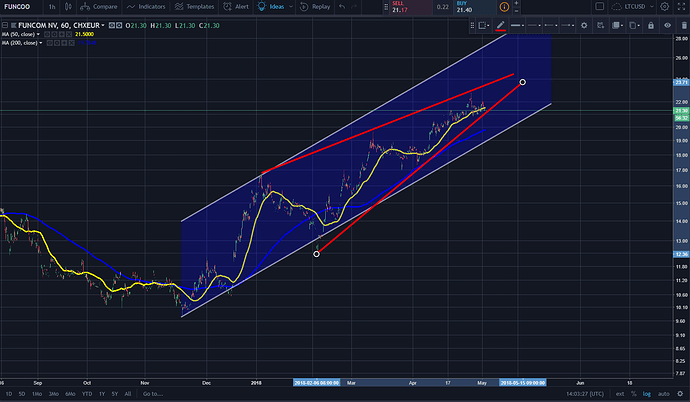This screenshot has height=402, width=690.
Task: Decrease order quantity with minus button
Action: coord(516,11)
